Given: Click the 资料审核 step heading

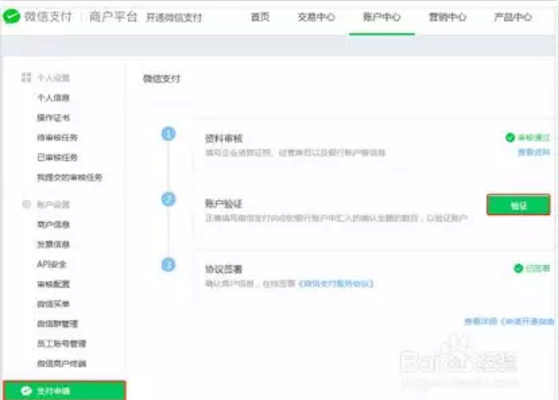Looking at the screenshot, I should coord(224,138).
